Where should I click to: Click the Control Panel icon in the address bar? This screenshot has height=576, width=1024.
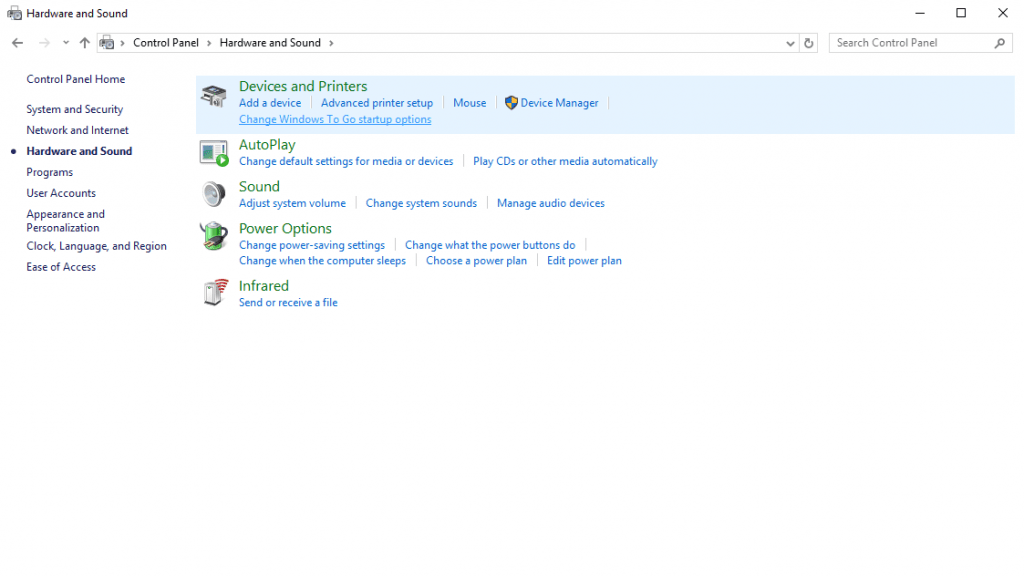tap(107, 43)
